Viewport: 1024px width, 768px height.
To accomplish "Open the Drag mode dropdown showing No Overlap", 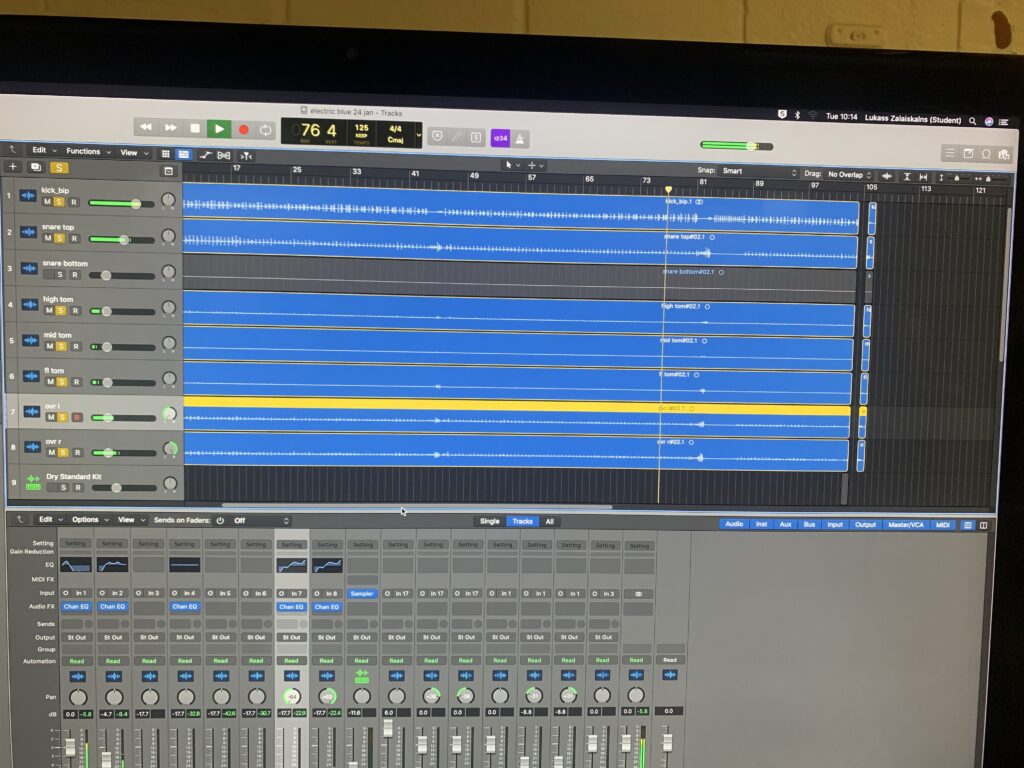I will coord(849,174).
